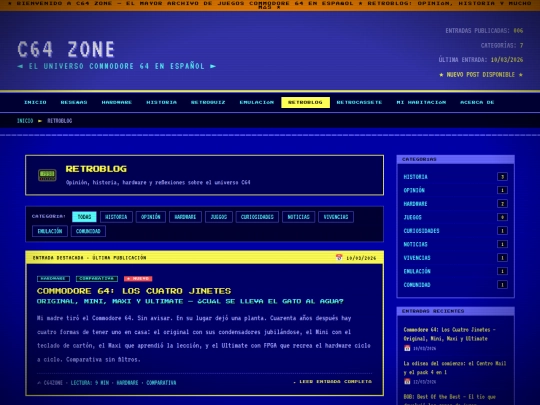Image resolution: width=540 pixels, height=405 pixels.
Task: Open the Commodore 64: Los Cuatro Jinetes title
Action: pos(134,291)
